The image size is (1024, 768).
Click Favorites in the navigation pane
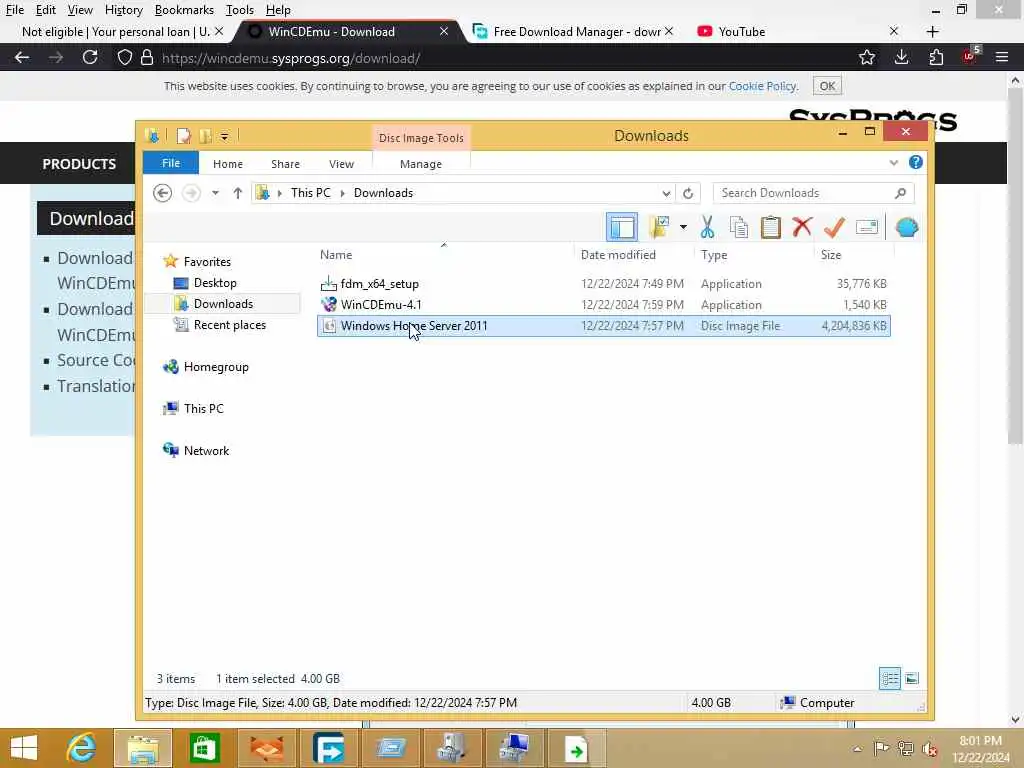(207, 261)
